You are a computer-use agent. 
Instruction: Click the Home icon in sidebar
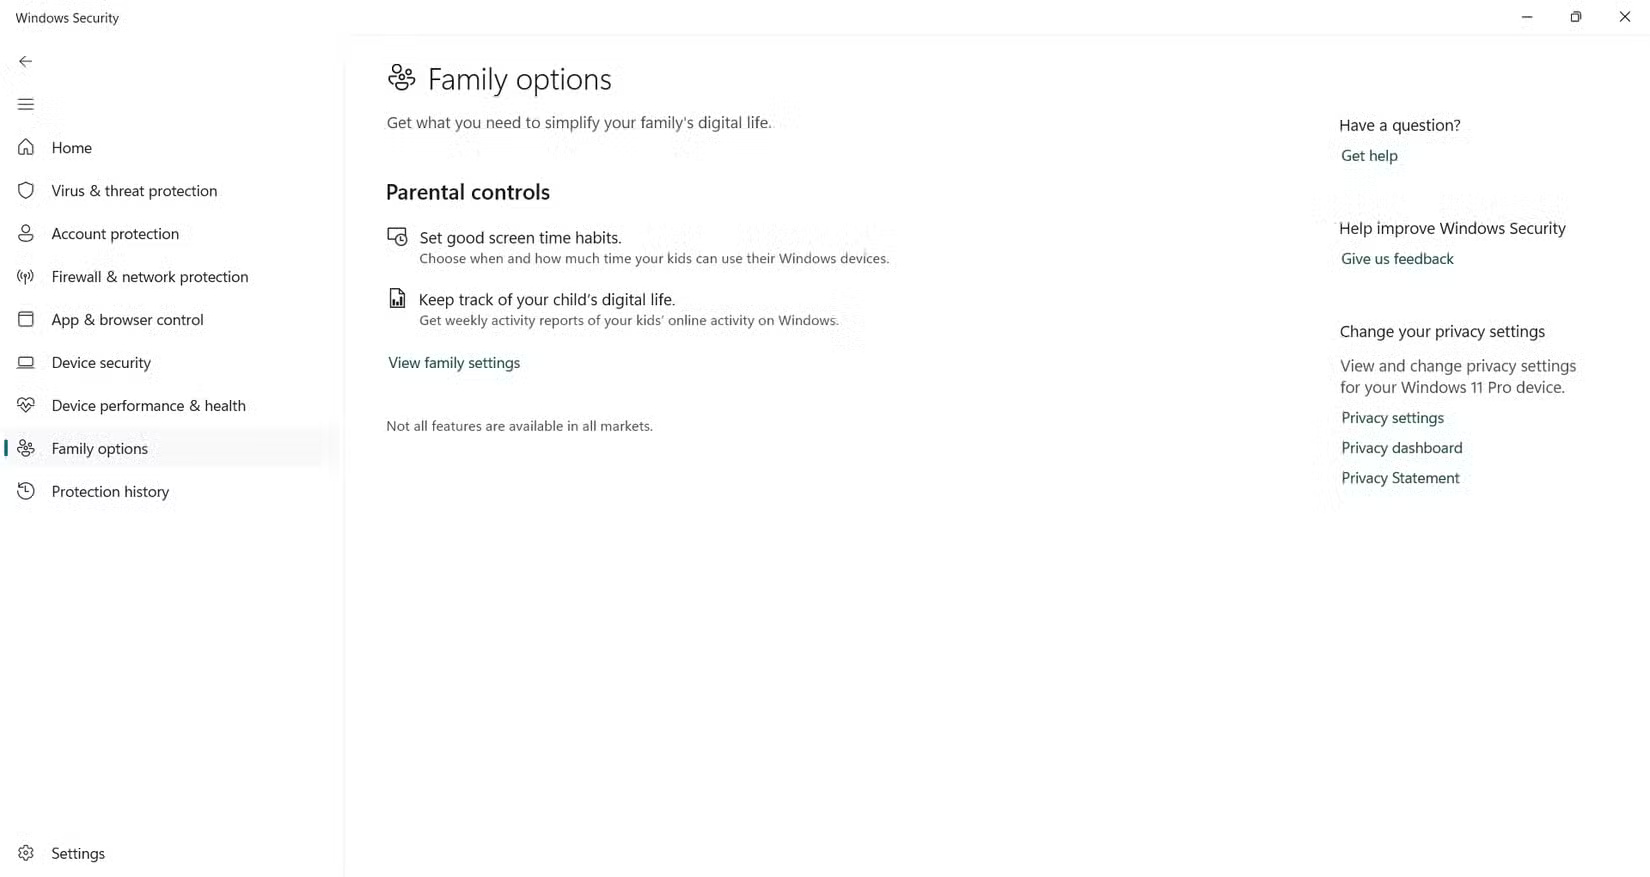point(25,147)
